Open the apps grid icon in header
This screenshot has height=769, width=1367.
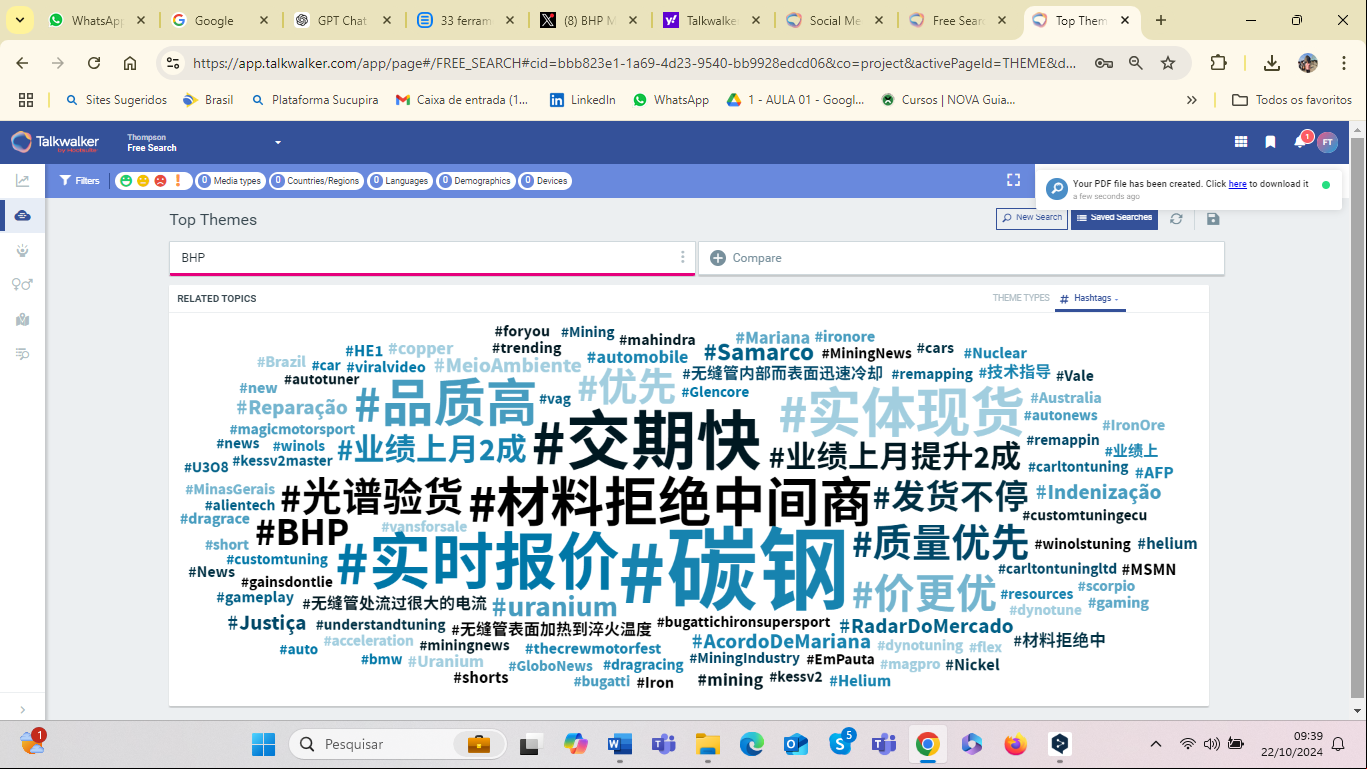(x=1241, y=142)
